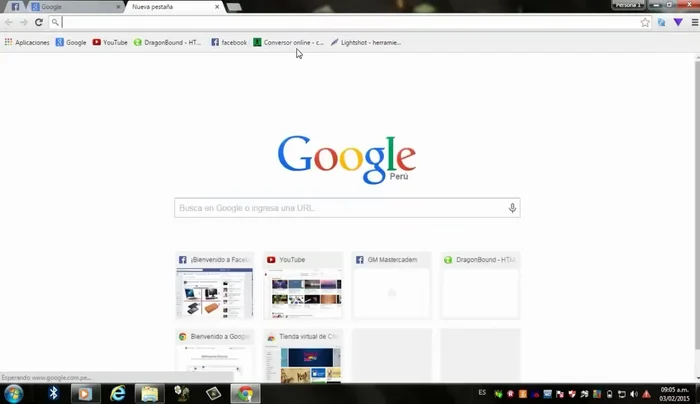This screenshot has height=404, width=700.
Task: Open the DragonBound bookmark
Action: tap(167, 42)
